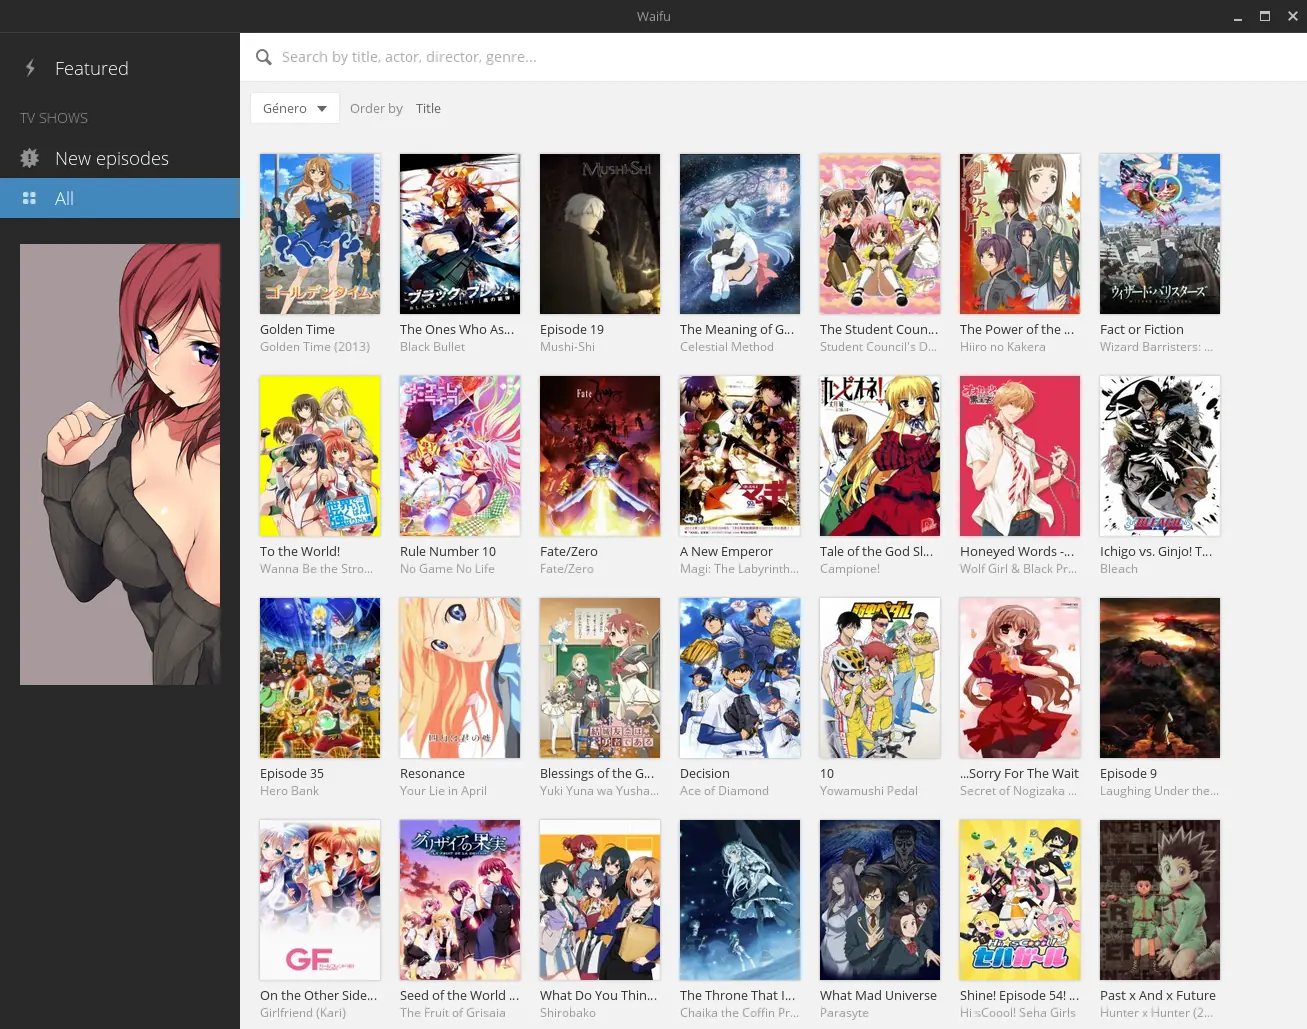Select All under TV Shows
Image resolution: width=1307 pixels, height=1029 pixels.
pyautogui.click(x=120, y=198)
